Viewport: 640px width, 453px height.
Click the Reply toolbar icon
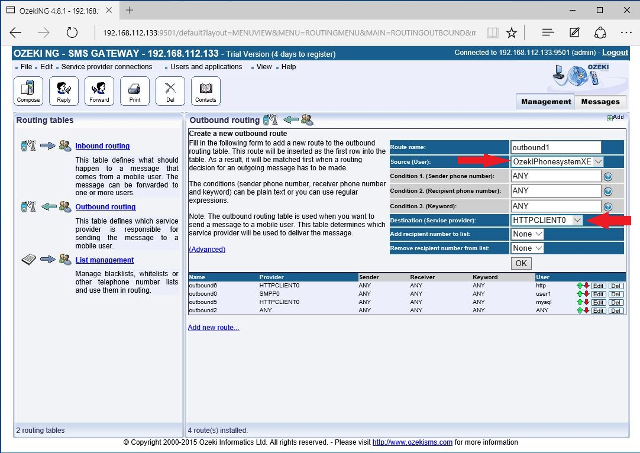[64, 91]
